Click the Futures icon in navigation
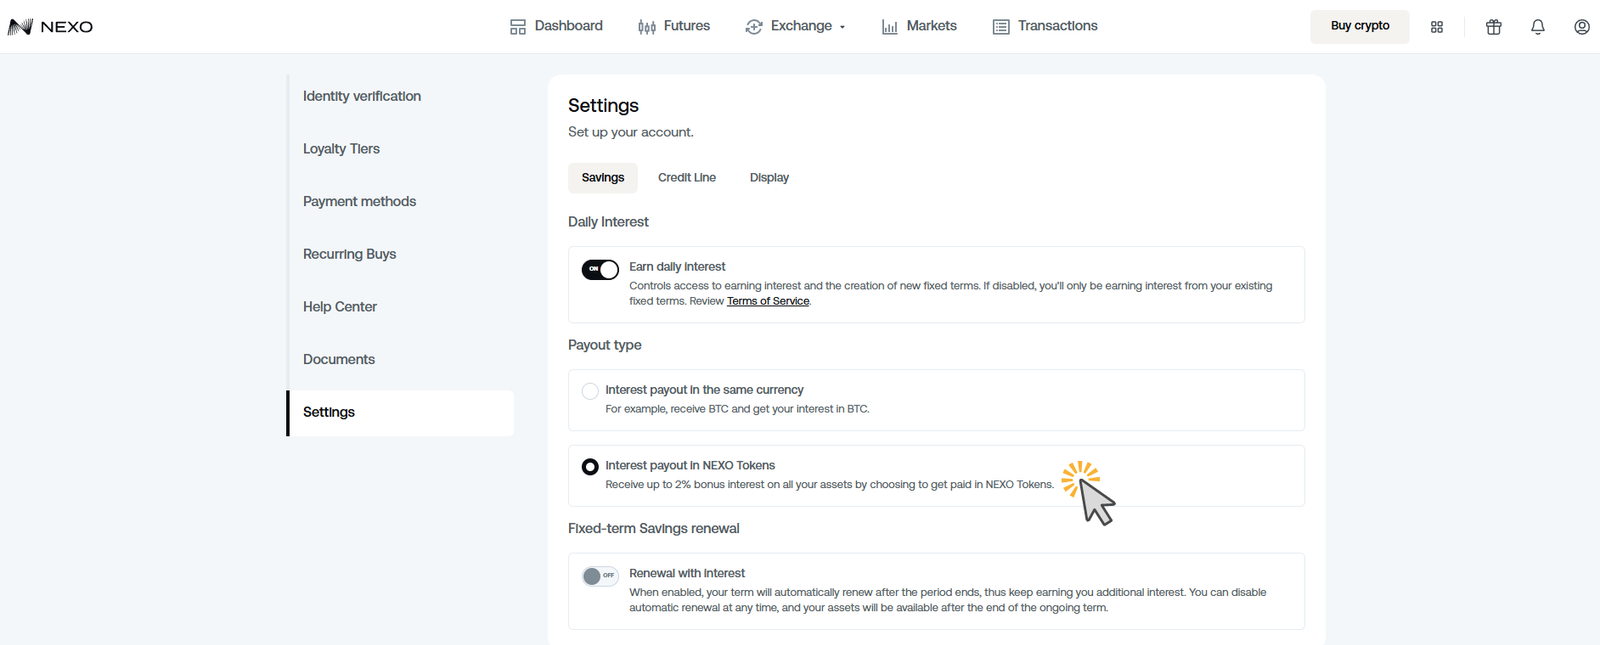 (x=647, y=27)
